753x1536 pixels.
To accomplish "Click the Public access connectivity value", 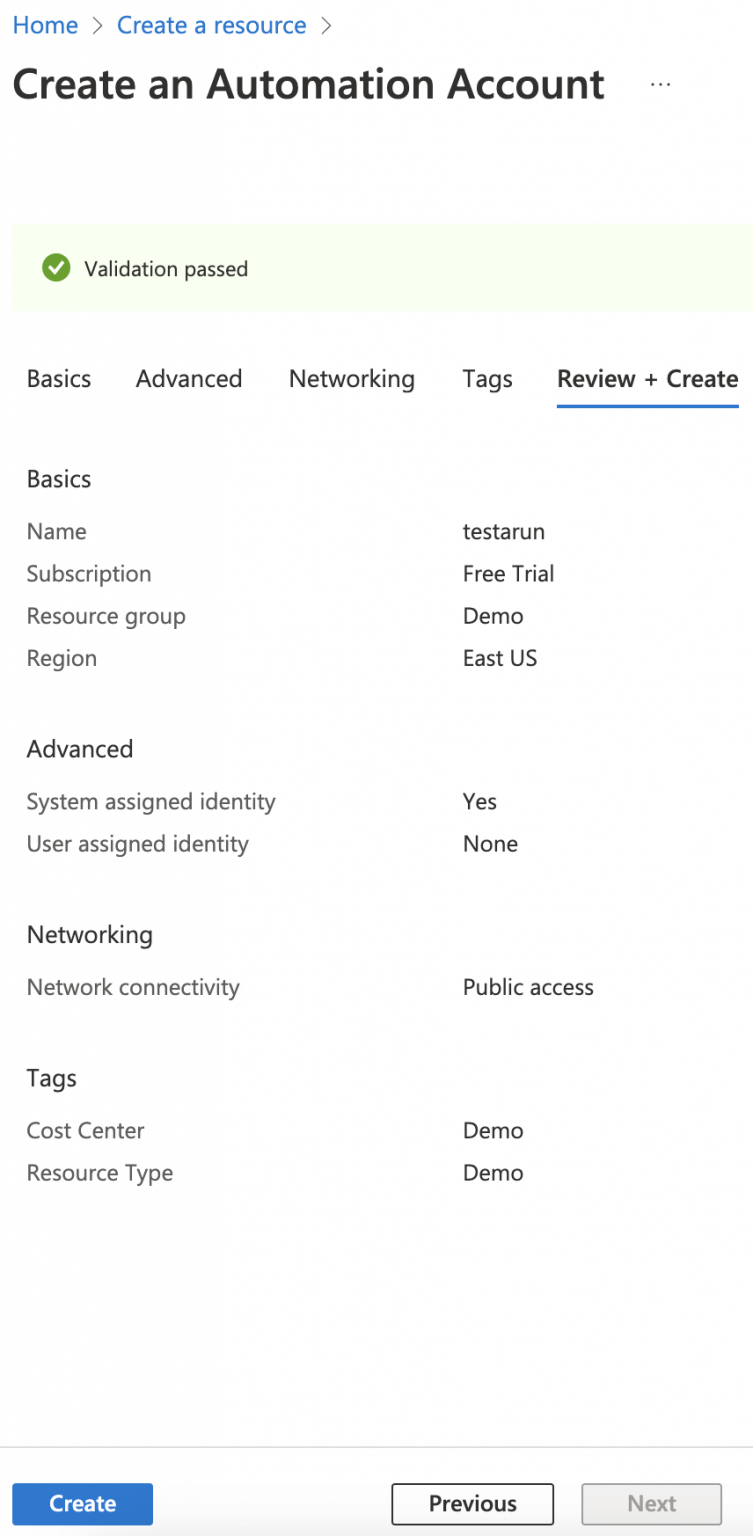I will [528, 988].
